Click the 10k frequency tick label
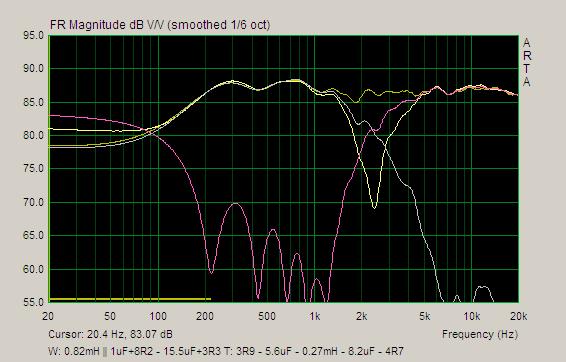 point(471,317)
